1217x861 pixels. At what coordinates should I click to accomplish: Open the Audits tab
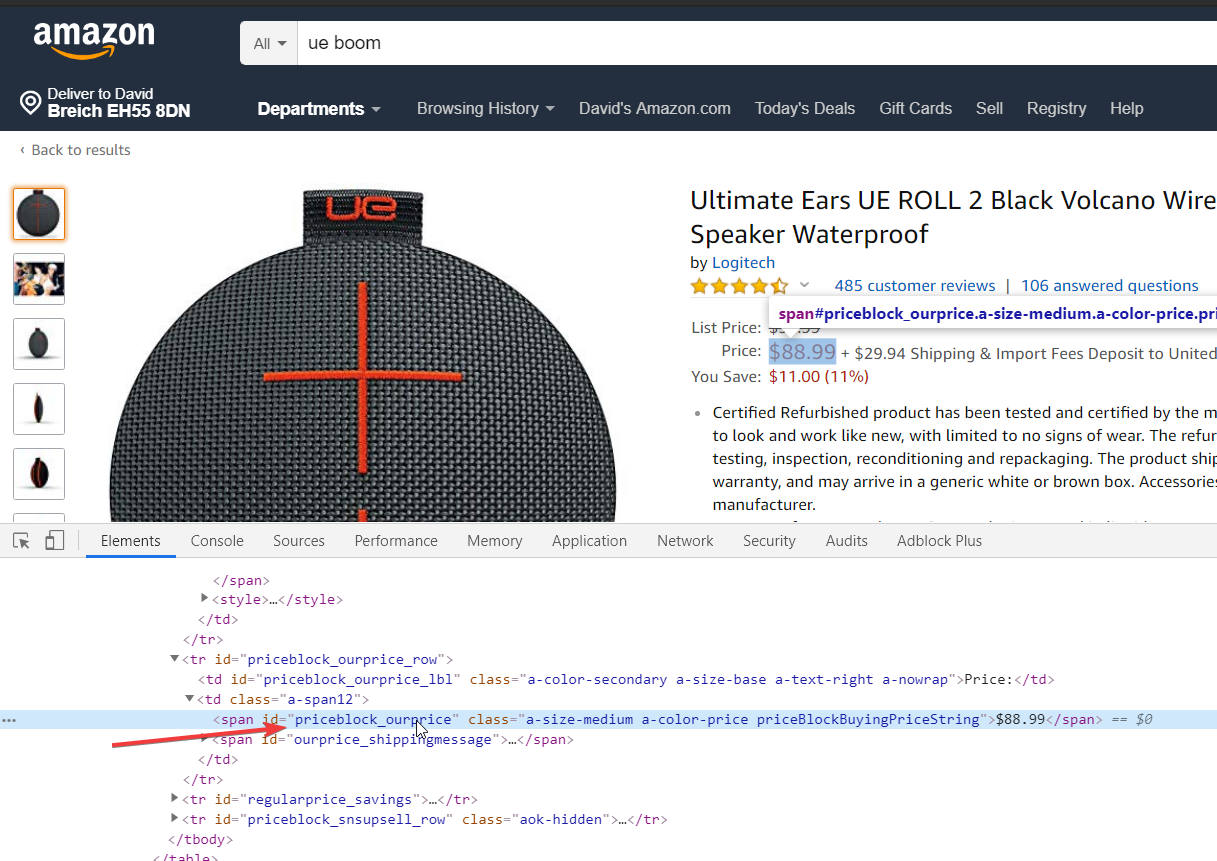coord(846,541)
